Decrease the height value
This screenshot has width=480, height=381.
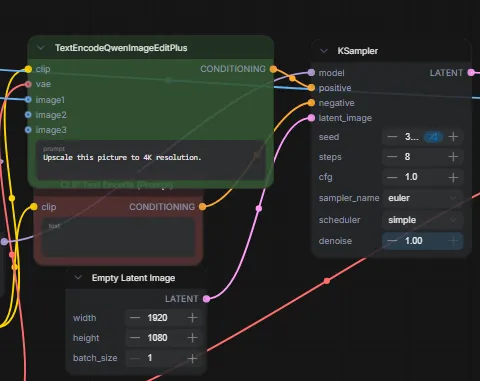[135, 338]
